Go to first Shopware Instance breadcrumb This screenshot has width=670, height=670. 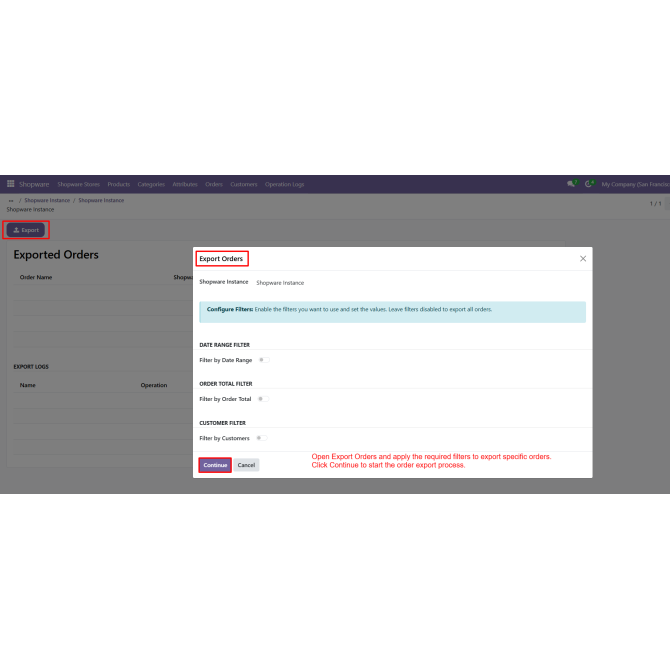tap(47, 200)
